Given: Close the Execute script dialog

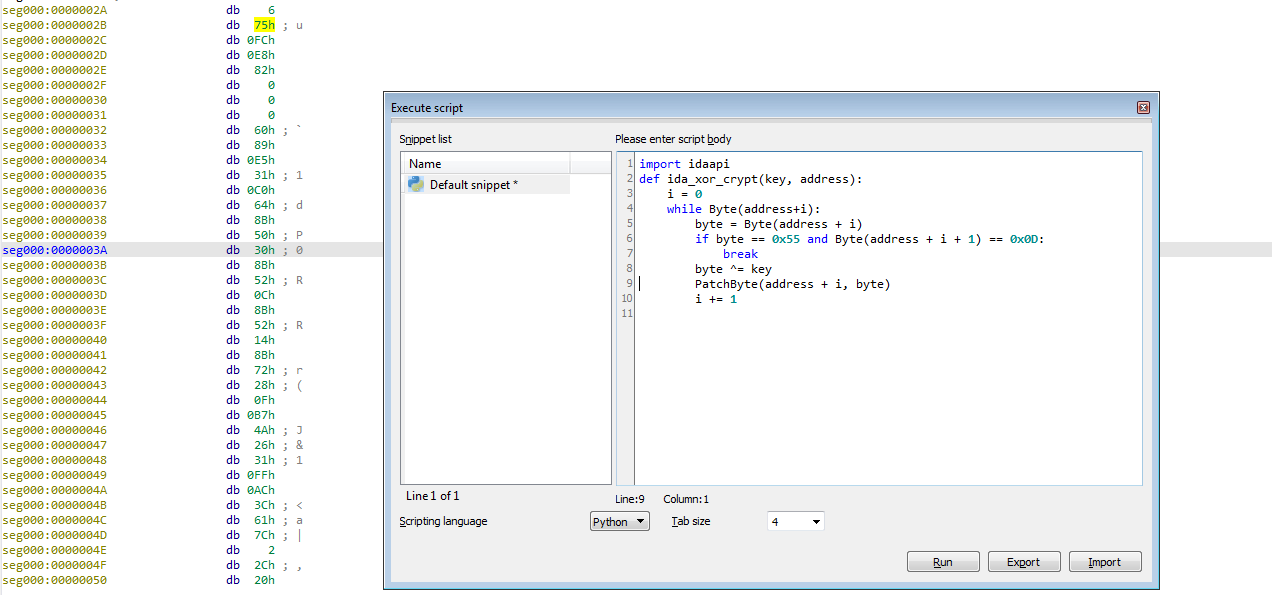Looking at the screenshot, I should click(1142, 108).
